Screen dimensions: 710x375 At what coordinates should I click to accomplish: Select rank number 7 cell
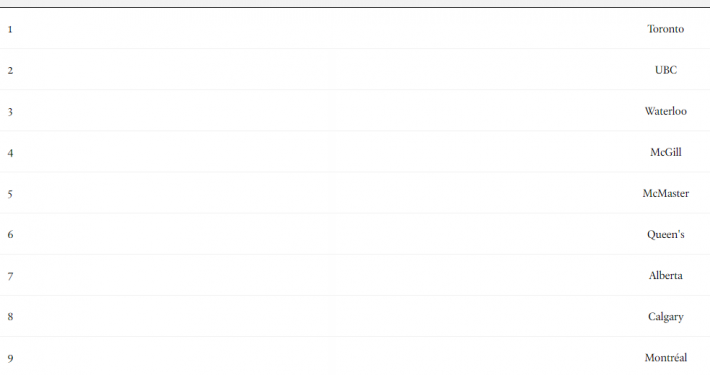(10, 276)
